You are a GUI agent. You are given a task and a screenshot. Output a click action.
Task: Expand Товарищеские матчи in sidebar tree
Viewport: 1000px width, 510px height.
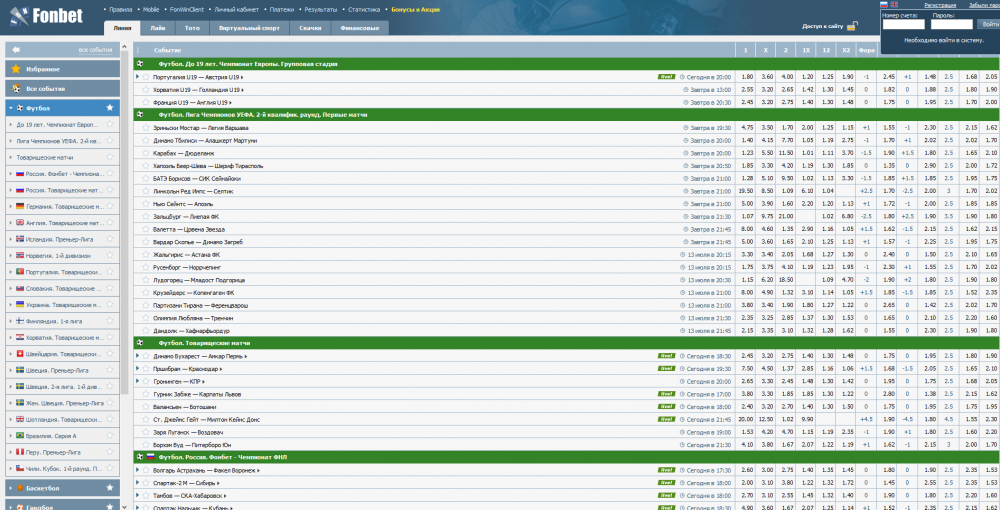point(10,157)
